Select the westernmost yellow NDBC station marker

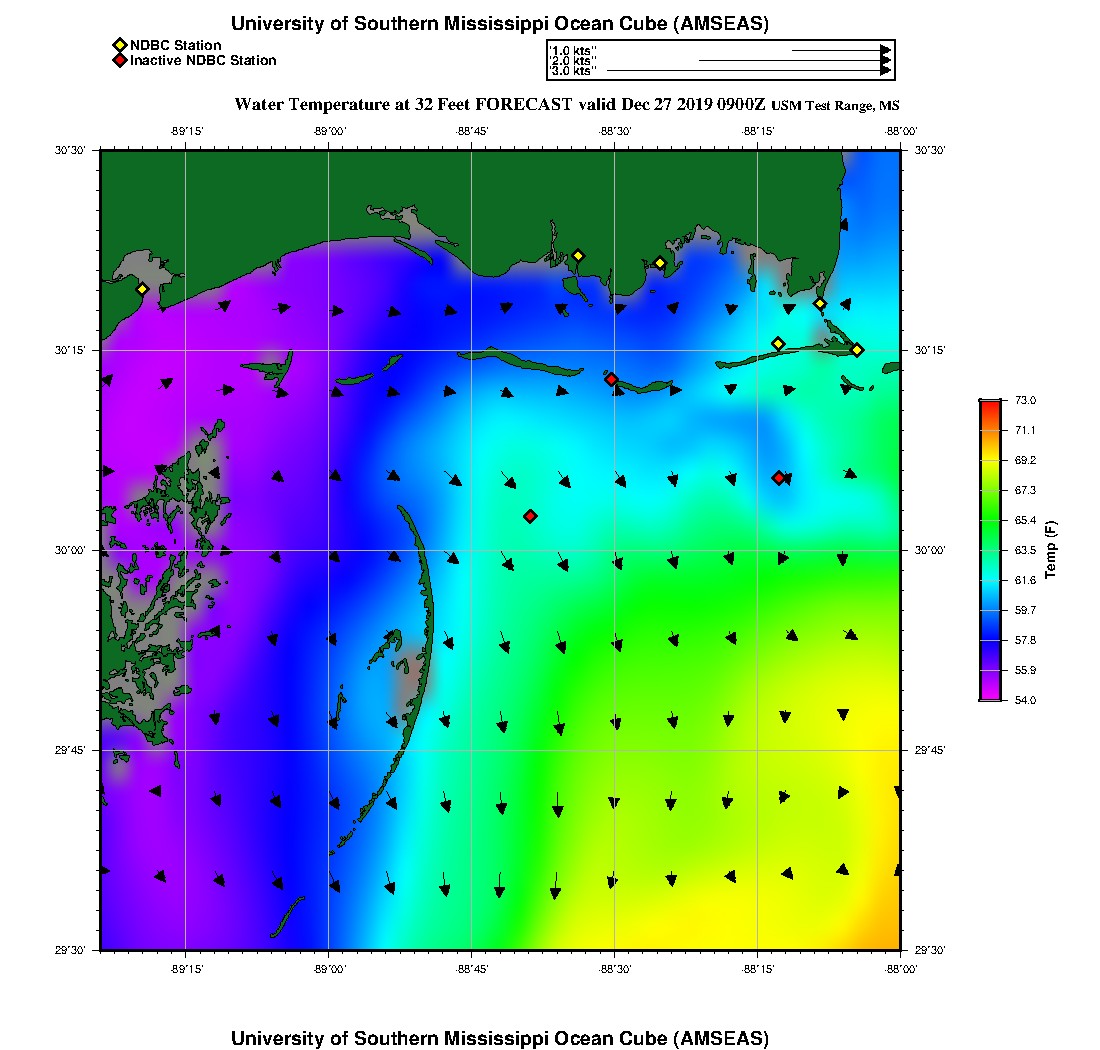pos(142,289)
